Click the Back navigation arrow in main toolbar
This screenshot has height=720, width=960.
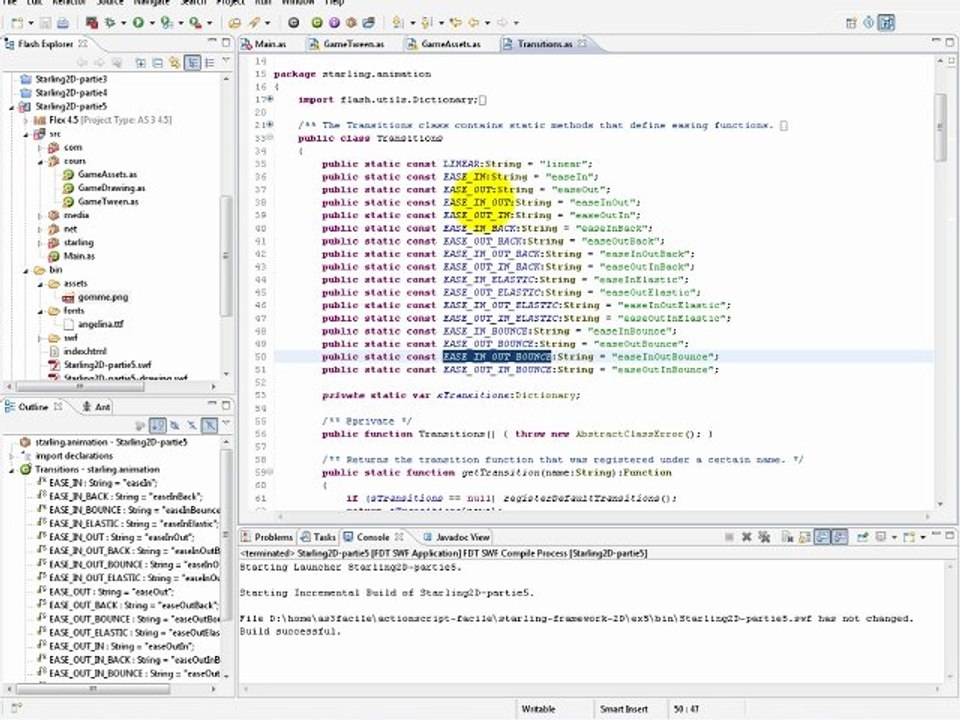coord(473,23)
